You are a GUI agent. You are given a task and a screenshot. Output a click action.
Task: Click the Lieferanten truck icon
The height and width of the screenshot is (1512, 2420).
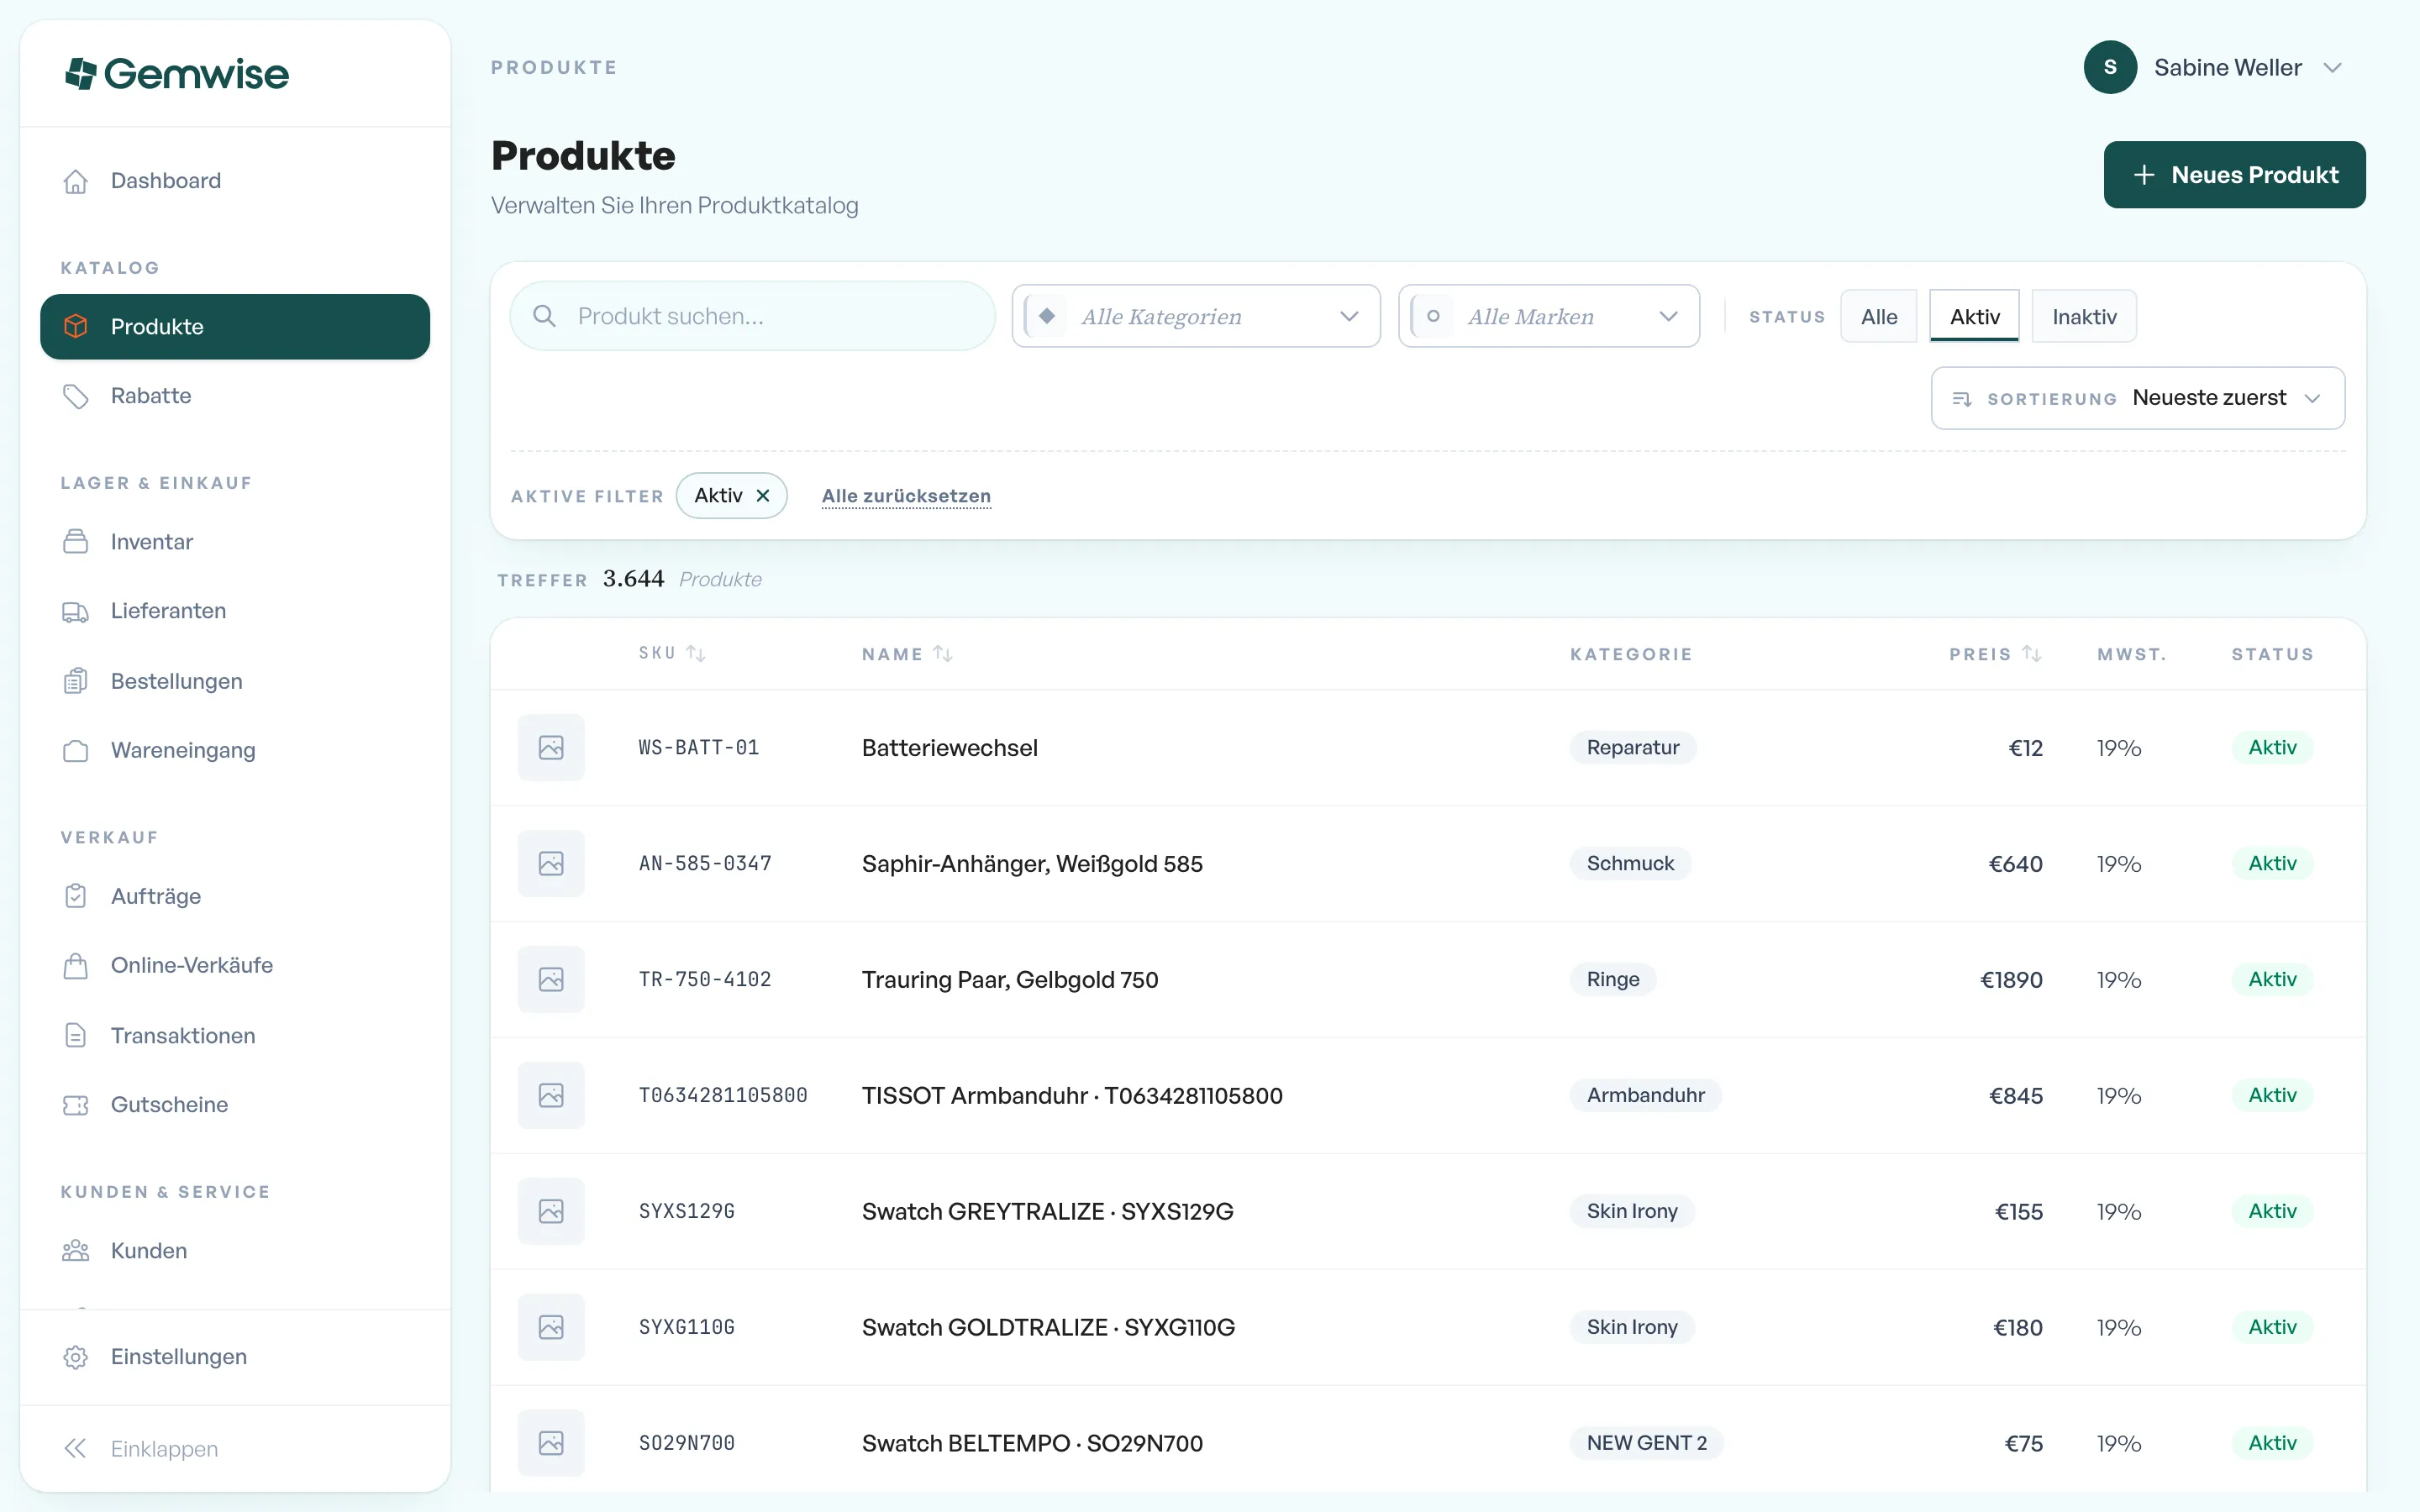pyautogui.click(x=76, y=611)
